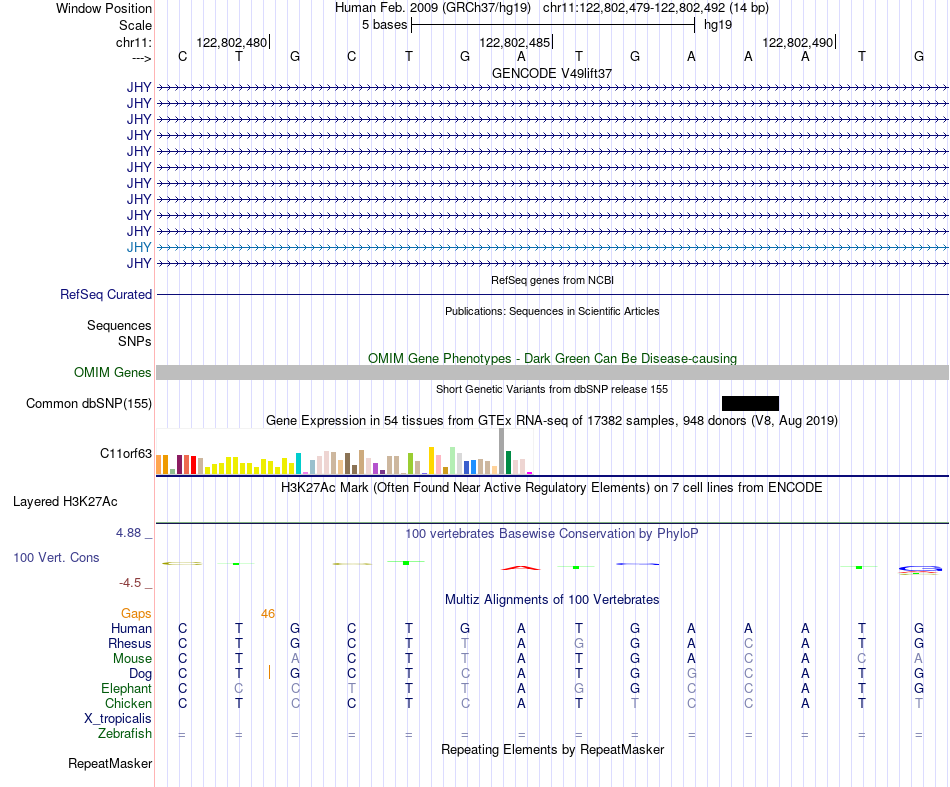The width and height of the screenshot is (950, 787).
Task: Open the Layered H3K27Ac track label
Action: [x=65, y=502]
